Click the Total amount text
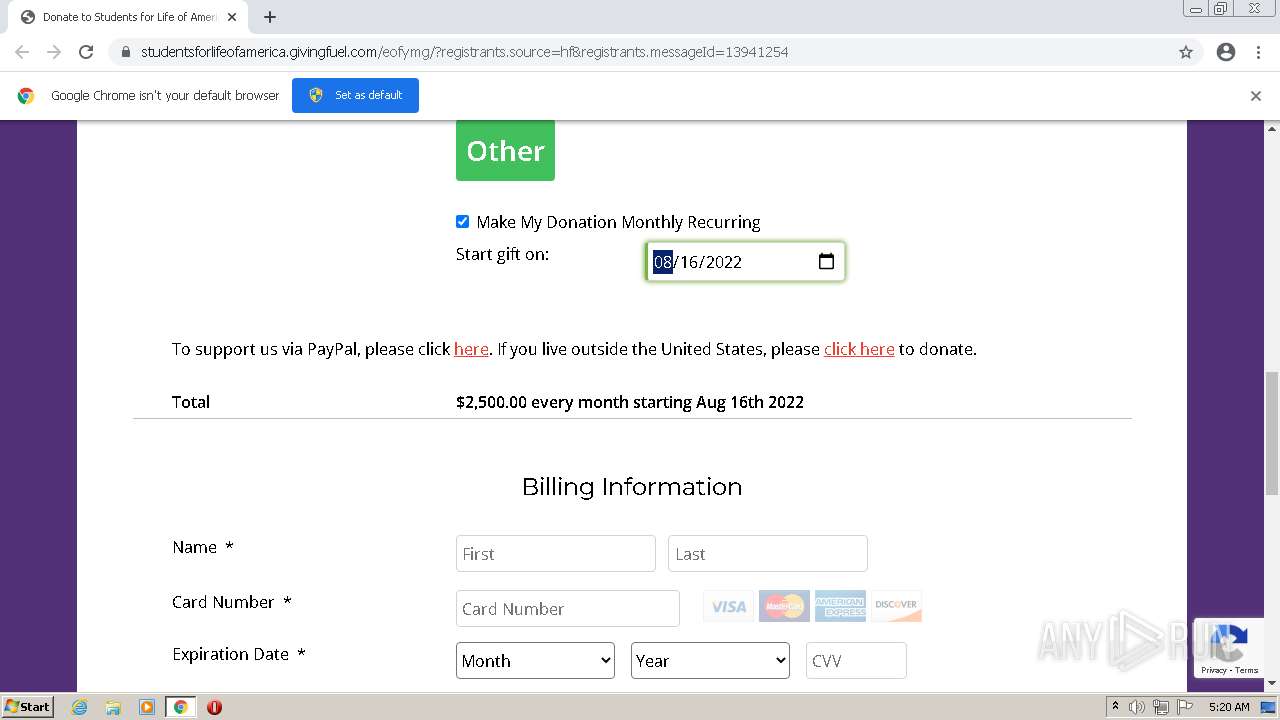 (630, 402)
